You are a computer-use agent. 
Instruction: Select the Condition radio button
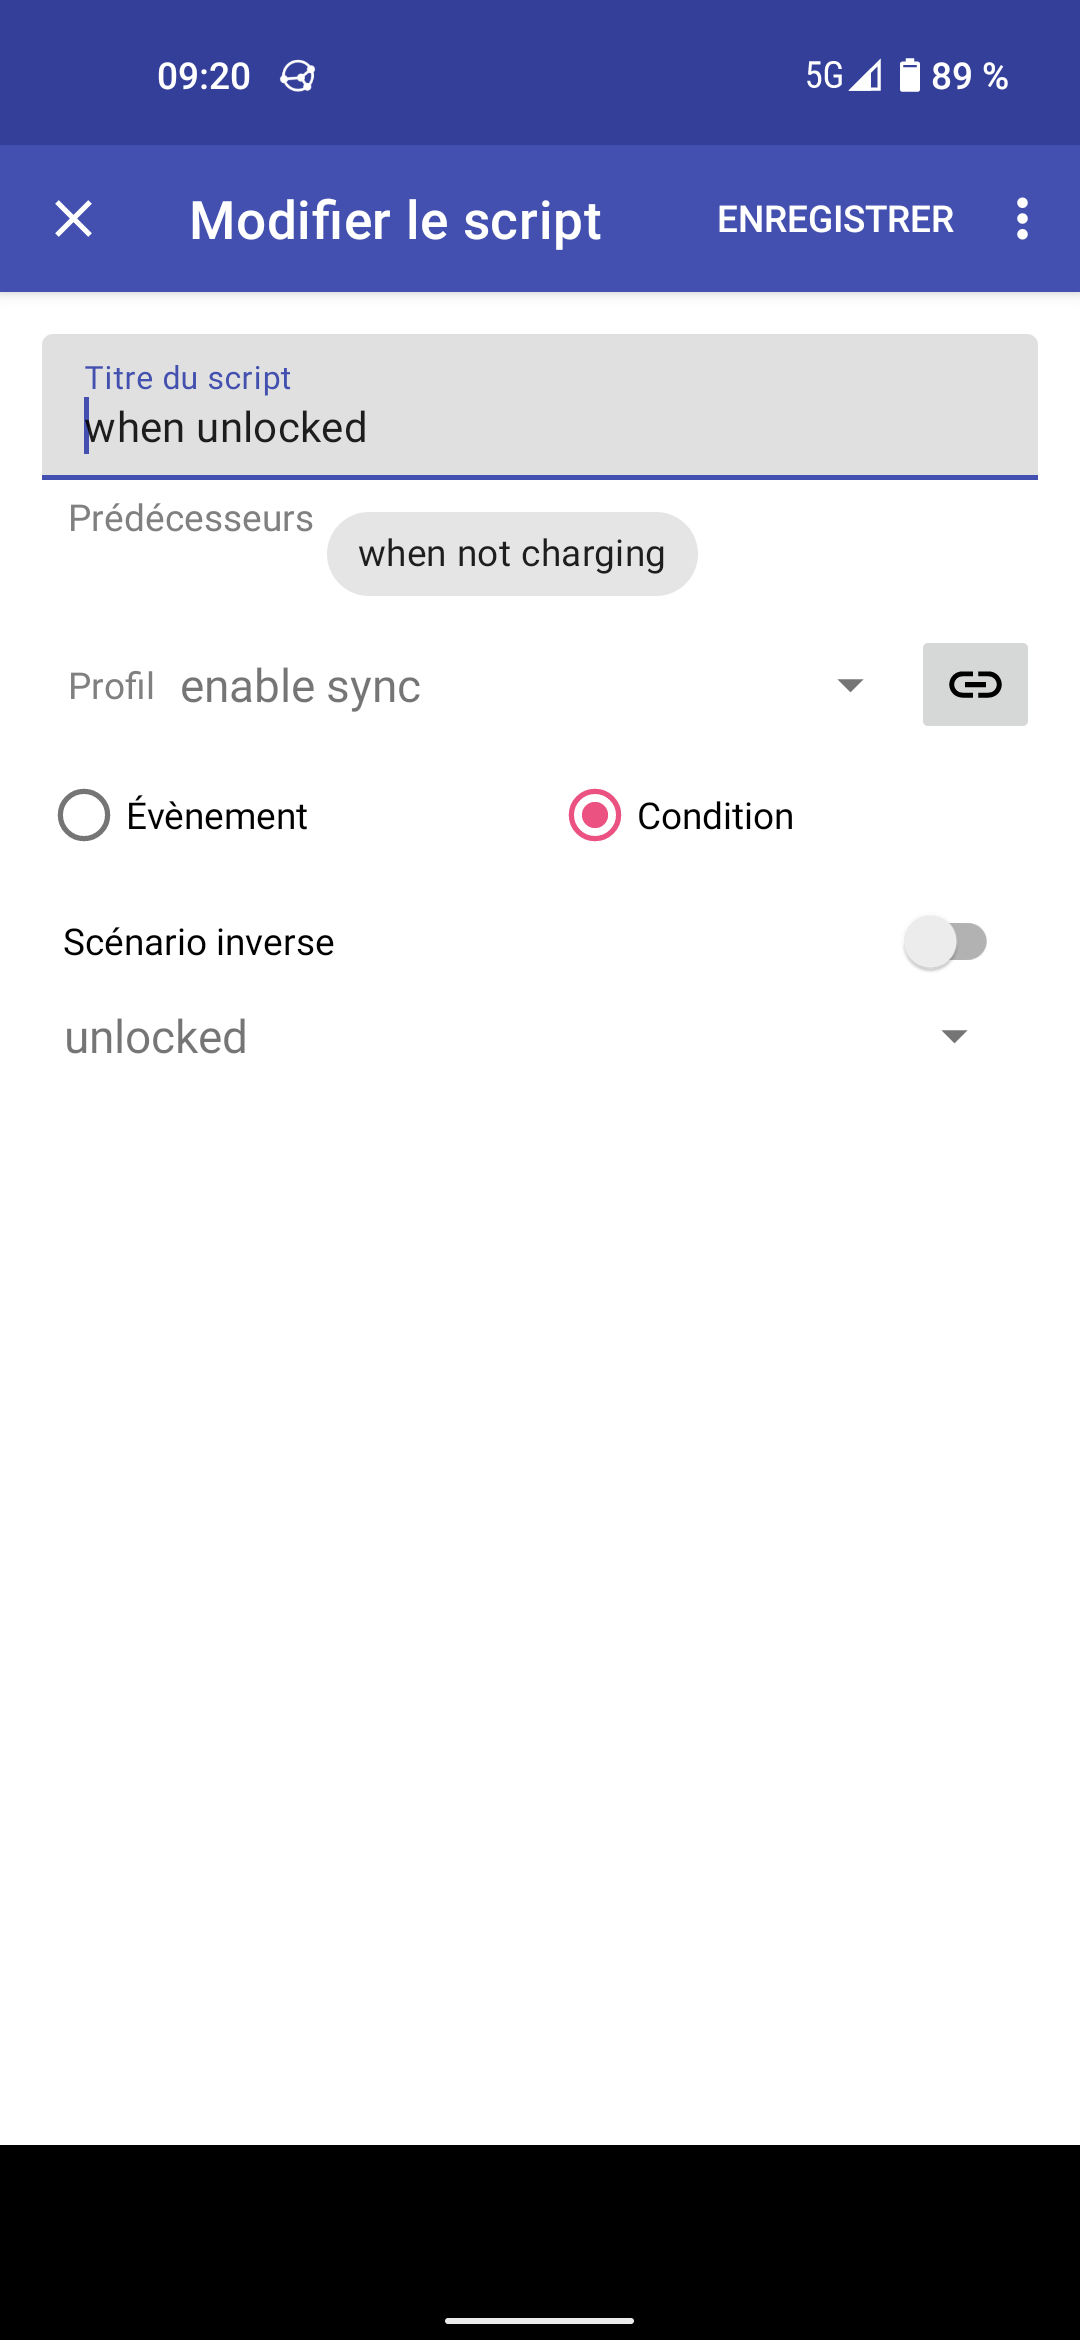coord(595,816)
